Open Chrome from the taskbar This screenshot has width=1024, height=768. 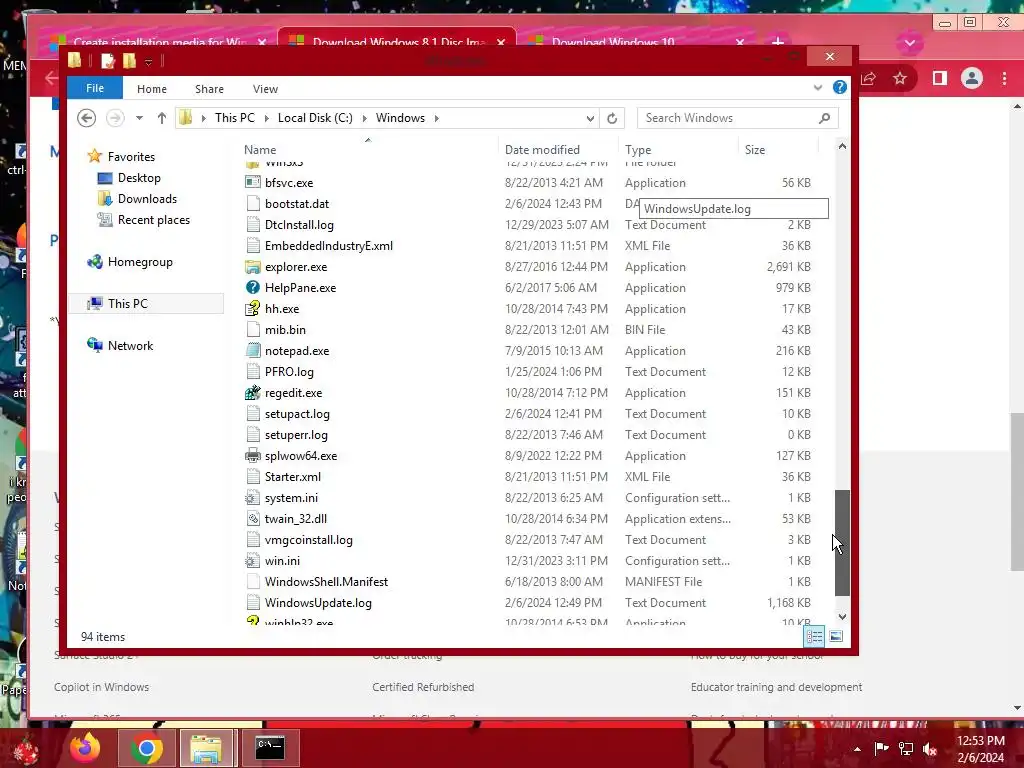point(146,748)
